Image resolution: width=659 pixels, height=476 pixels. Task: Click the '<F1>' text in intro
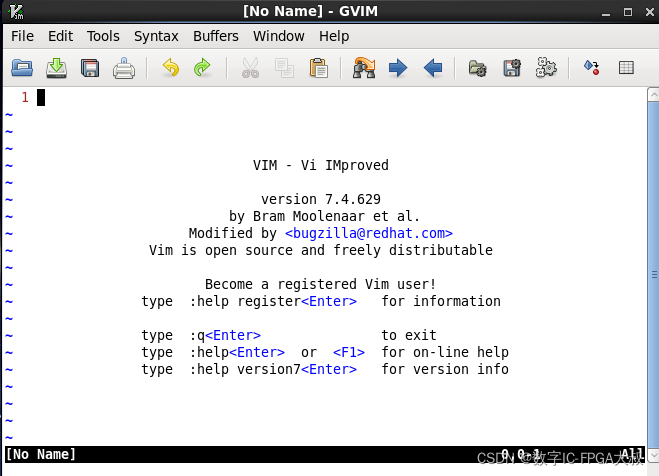tap(349, 352)
